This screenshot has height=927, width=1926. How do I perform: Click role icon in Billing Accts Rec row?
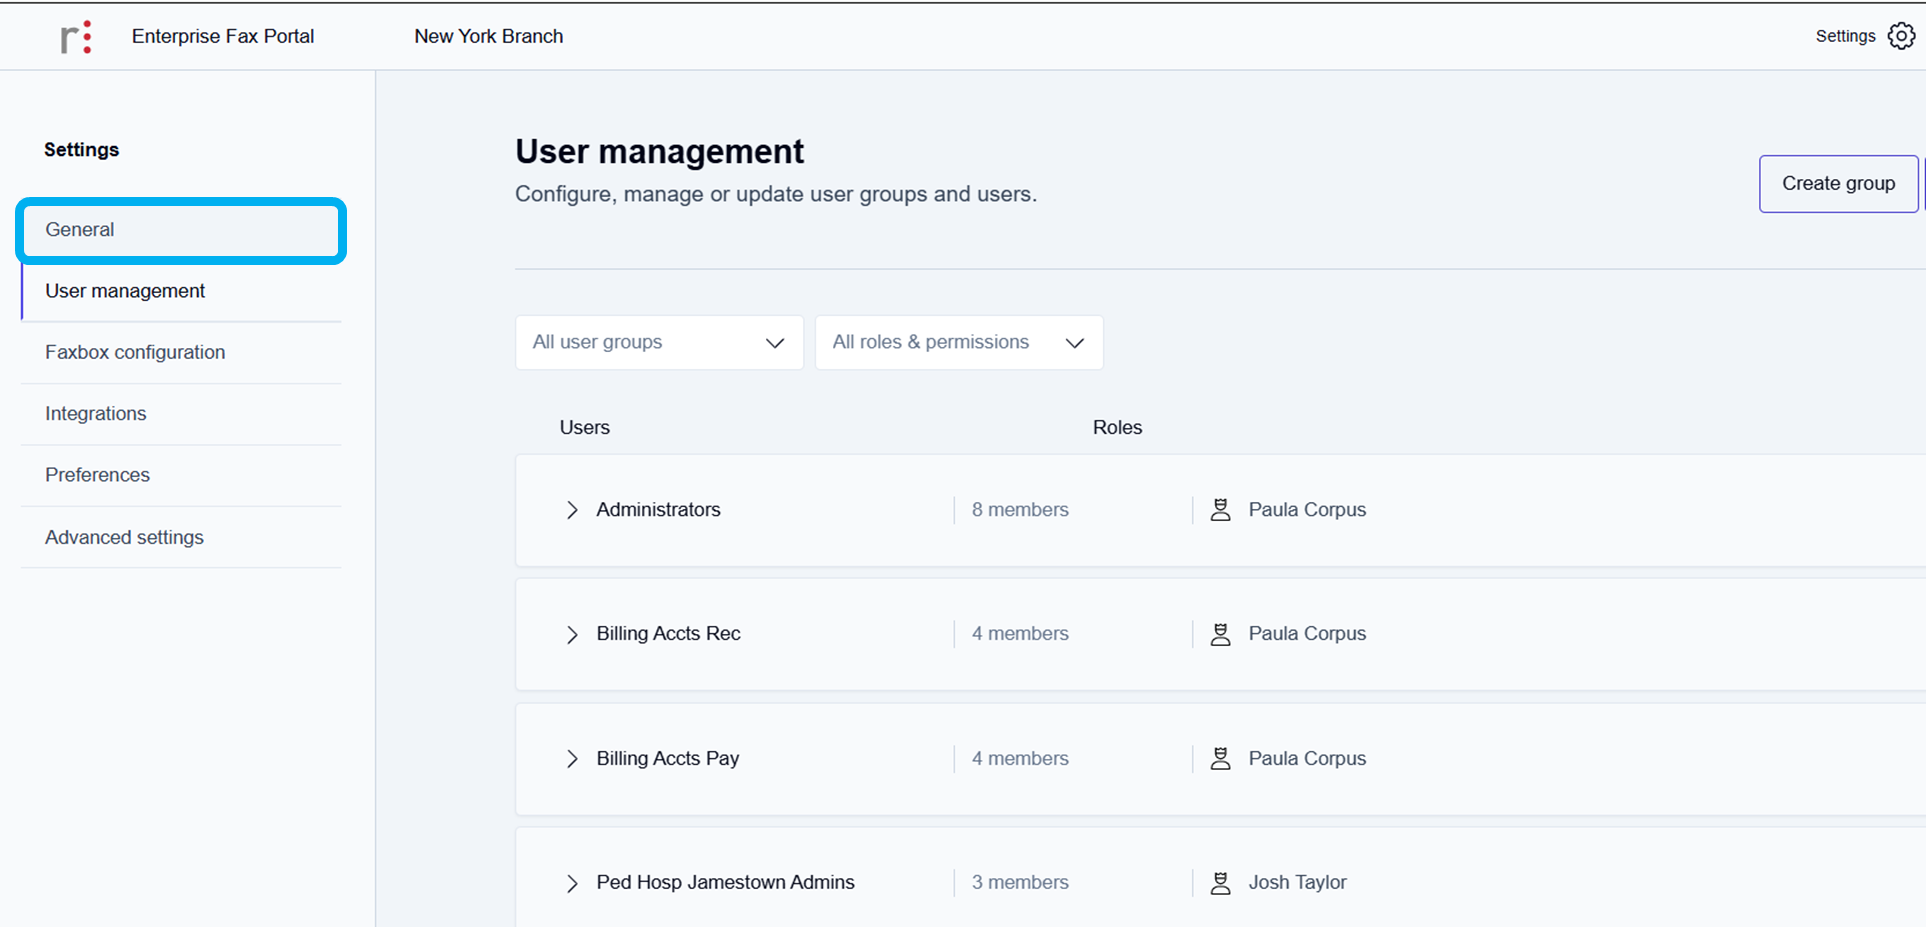click(x=1220, y=634)
